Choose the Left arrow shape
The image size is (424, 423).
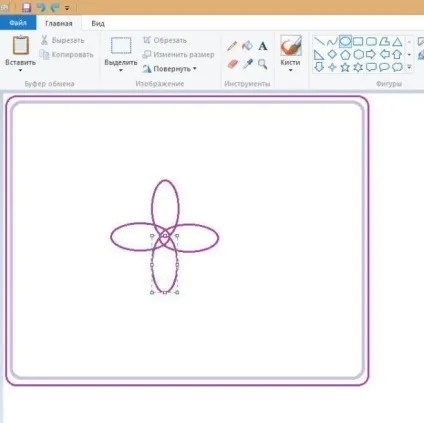pos(385,54)
